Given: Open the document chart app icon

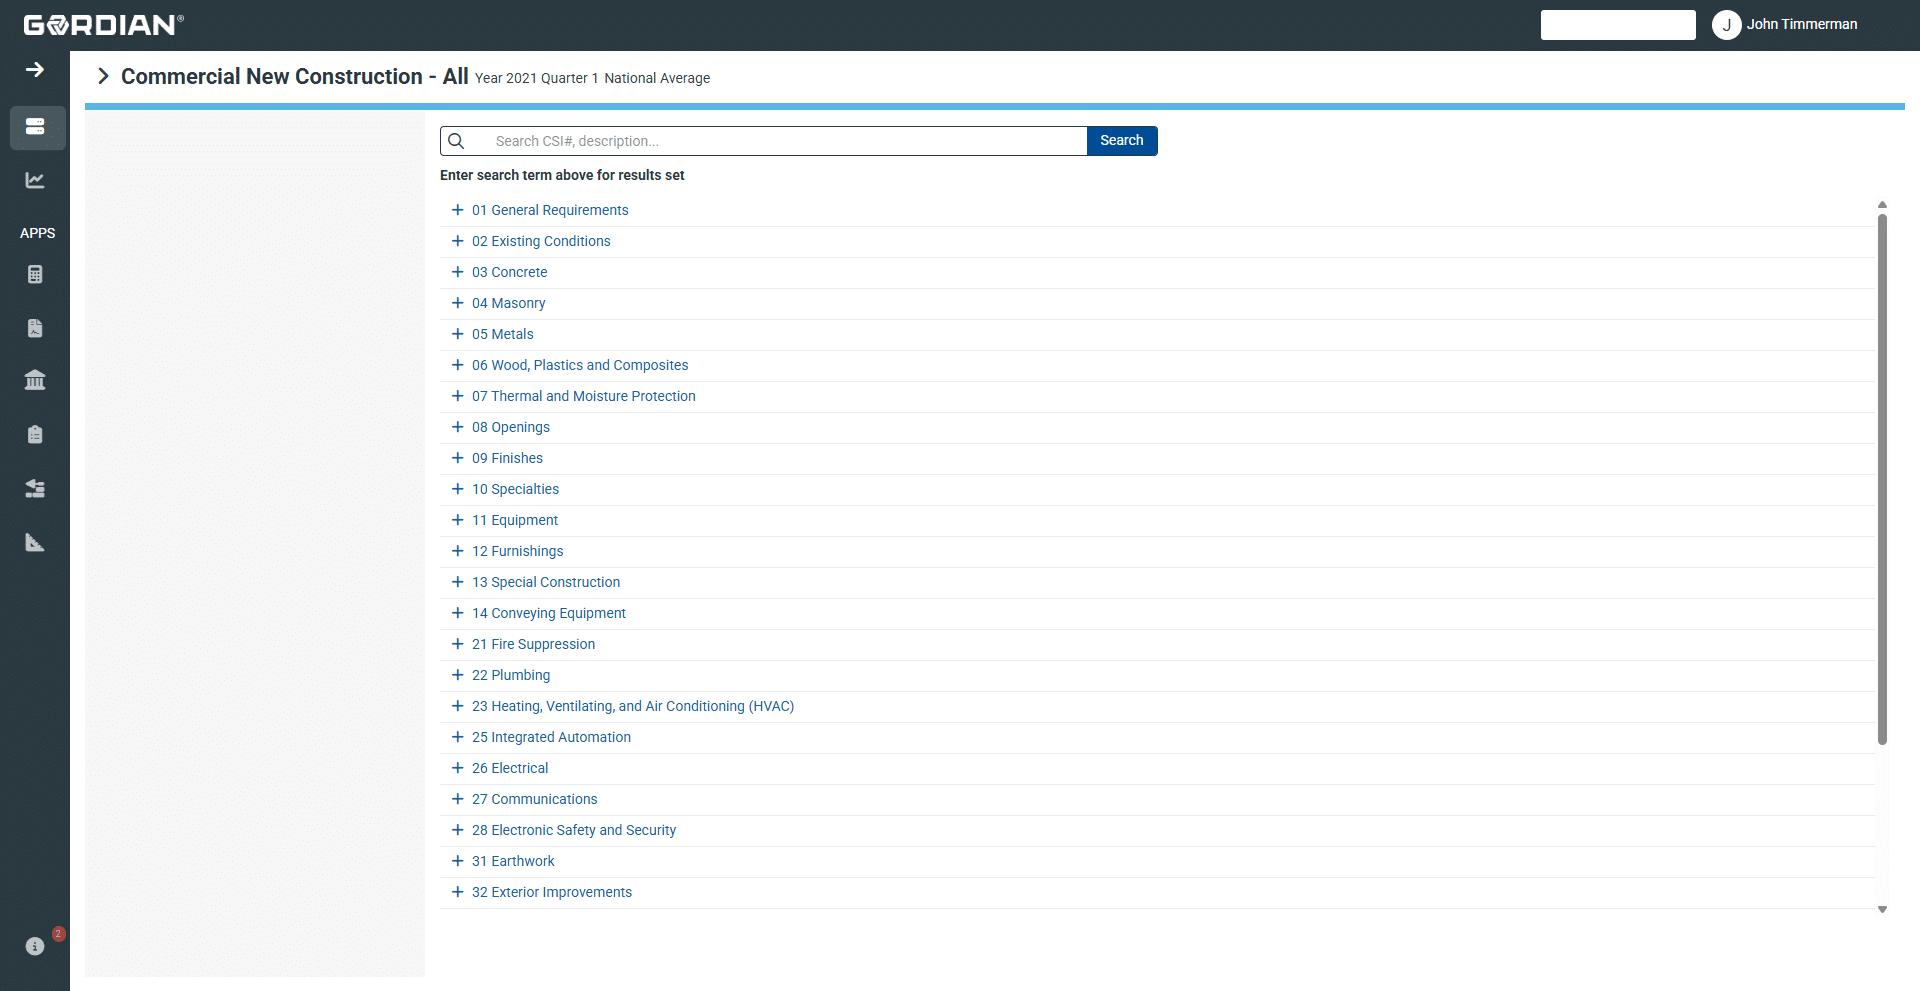Looking at the screenshot, I should point(35,328).
